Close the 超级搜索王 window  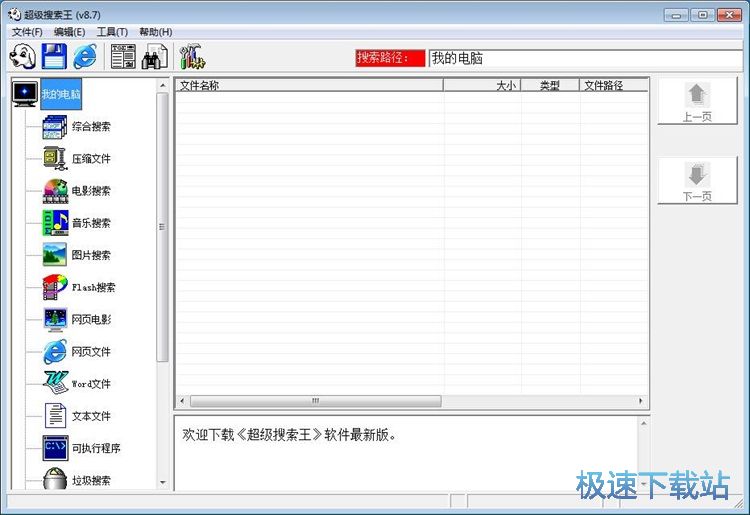point(729,15)
